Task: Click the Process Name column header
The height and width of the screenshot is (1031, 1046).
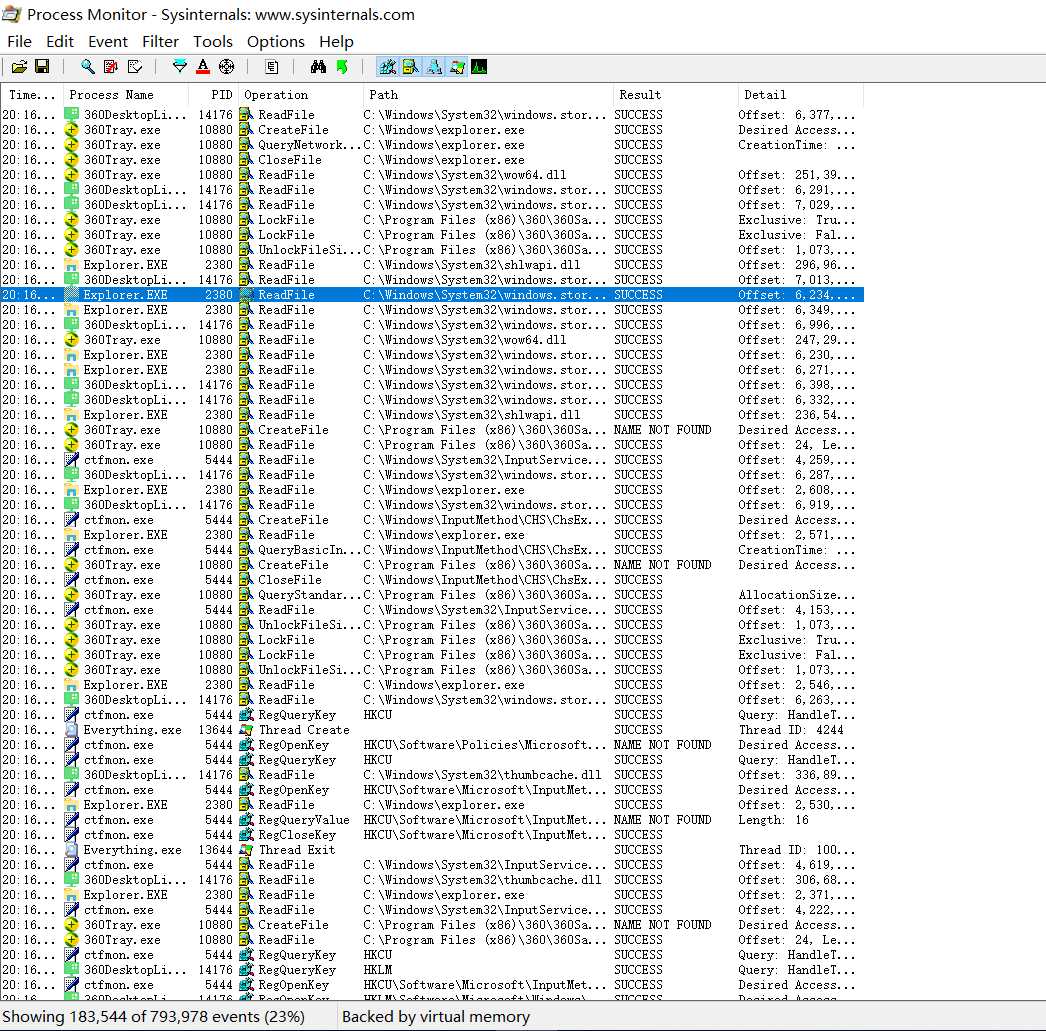Action: coord(125,95)
